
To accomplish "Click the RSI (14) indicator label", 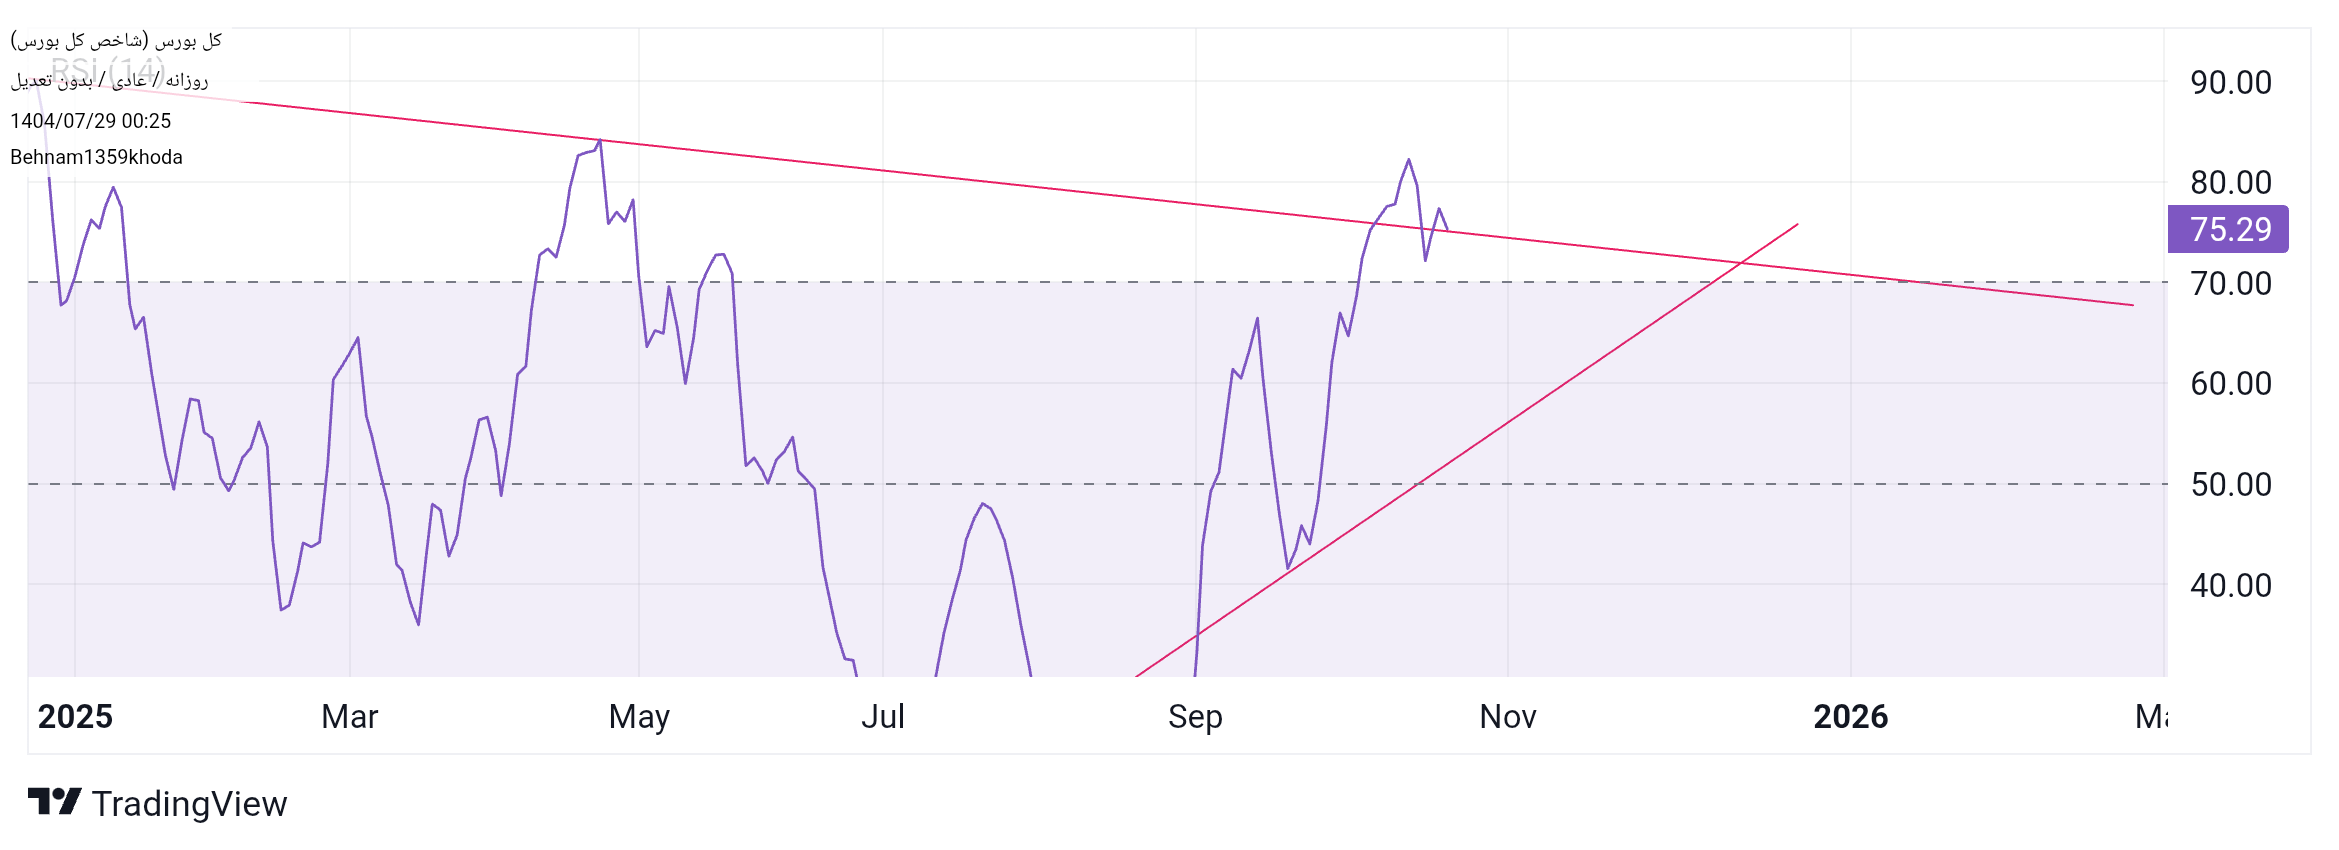I will [x=107, y=70].
